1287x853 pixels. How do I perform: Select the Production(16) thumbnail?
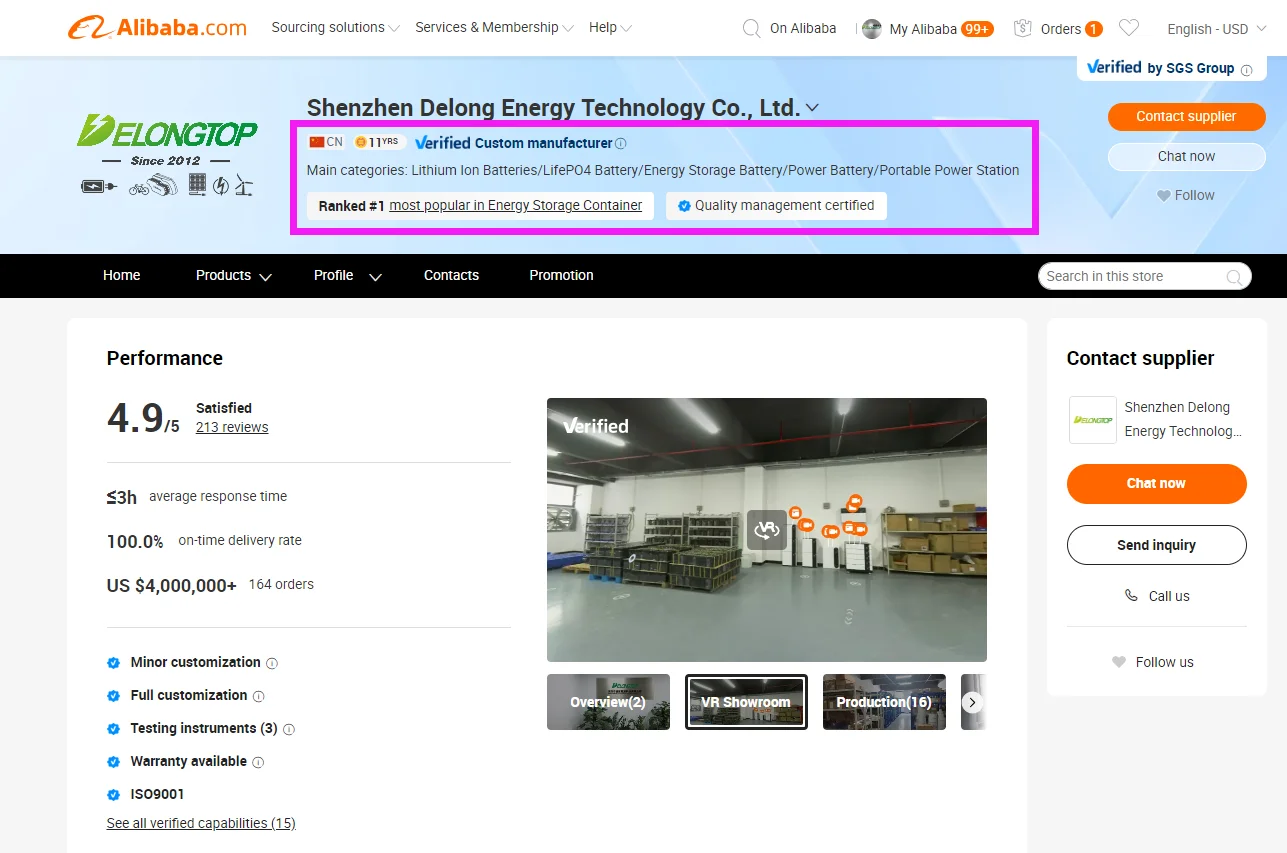(884, 702)
